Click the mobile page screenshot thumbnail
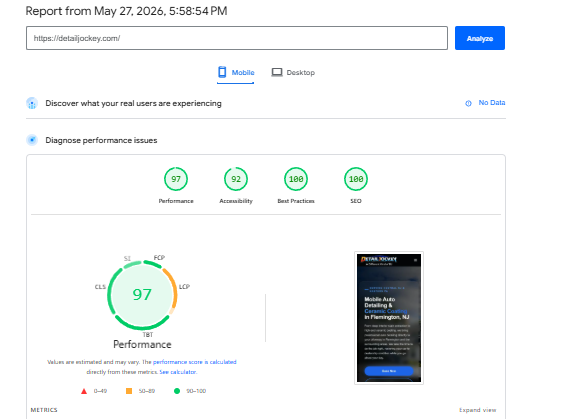Screen dimensions: 562x419 [389, 318]
